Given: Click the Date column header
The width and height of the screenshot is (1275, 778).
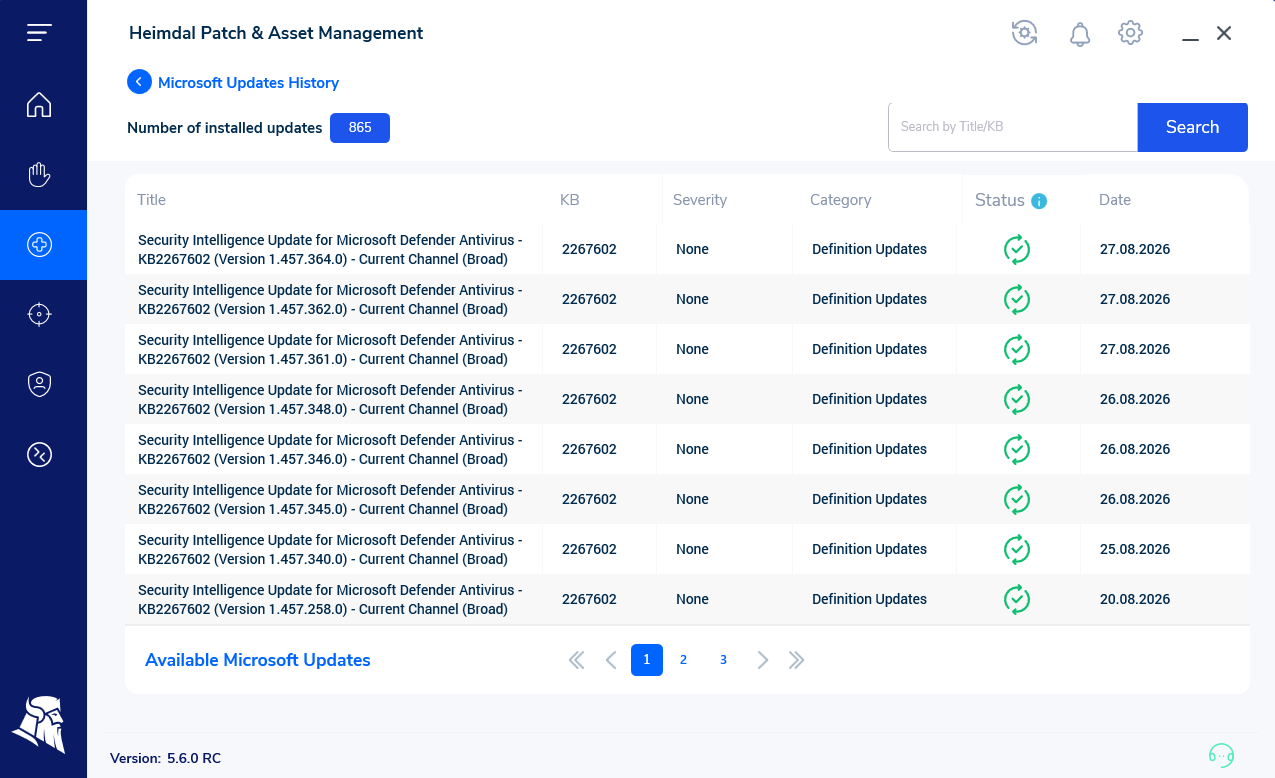Looking at the screenshot, I should (1115, 200).
